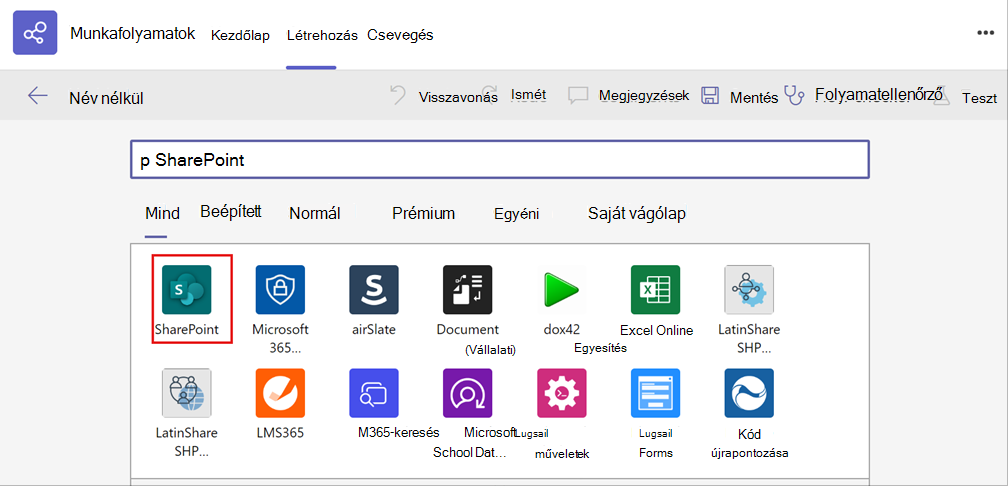Image resolution: width=1008 pixels, height=486 pixels.
Task: Open the Csevegés tab
Action: click(x=400, y=35)
